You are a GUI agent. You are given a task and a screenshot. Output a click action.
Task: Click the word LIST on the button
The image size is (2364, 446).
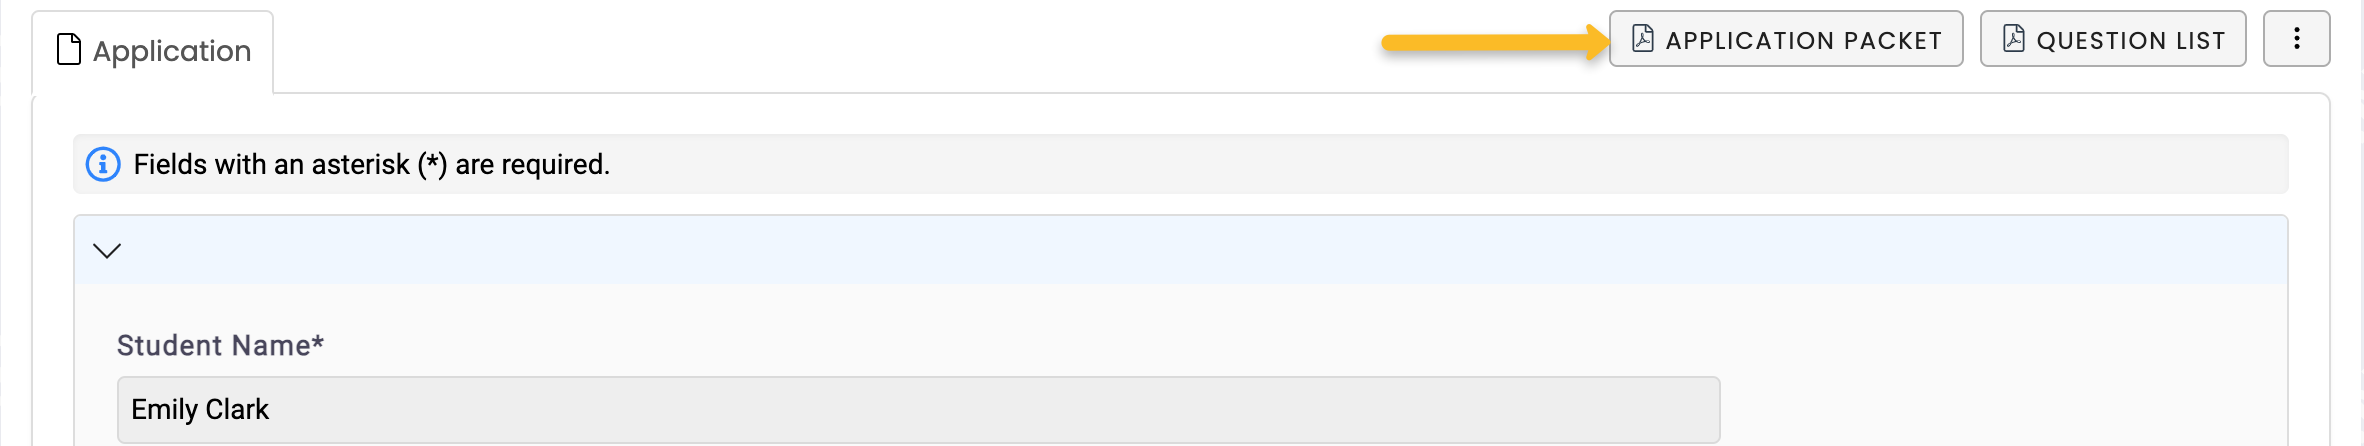2201,41
